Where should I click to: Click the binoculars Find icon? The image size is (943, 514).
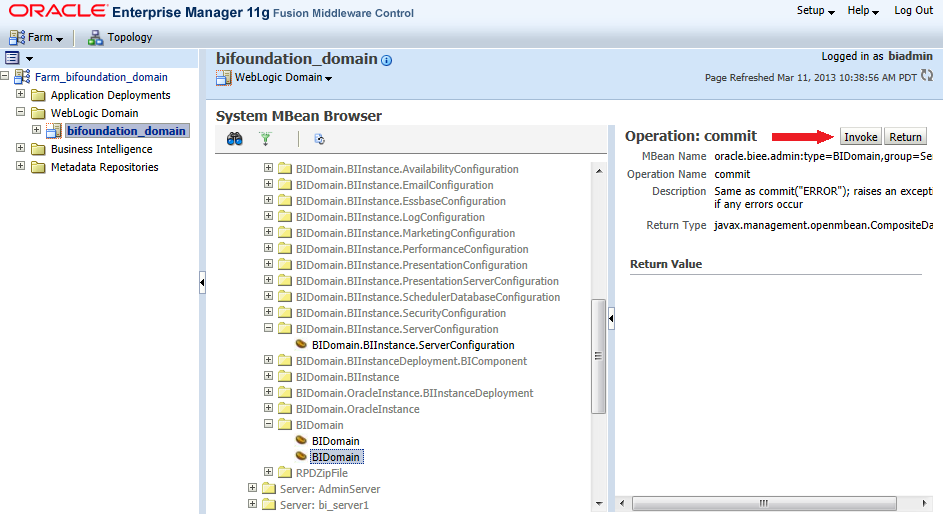click(x=235, y=139)
